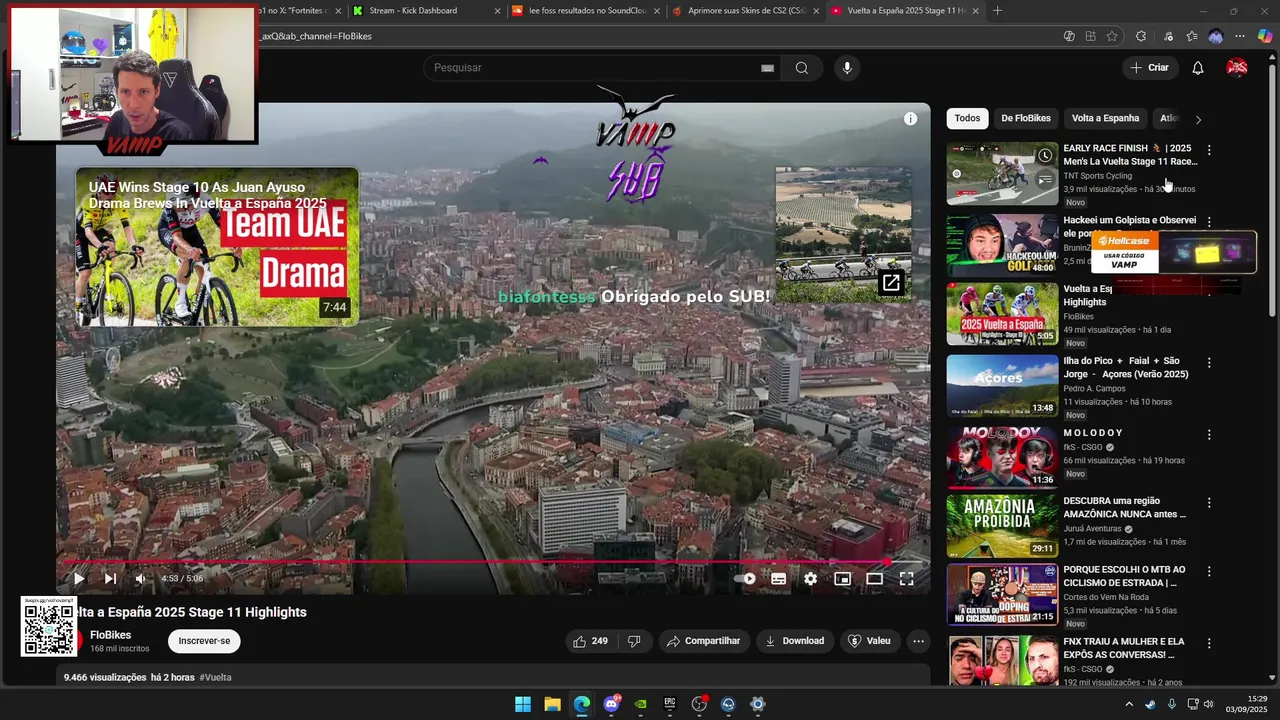1280x720 pixels.
Task: Switch to the SoundCloud results tab
Action: coord(585,11)
